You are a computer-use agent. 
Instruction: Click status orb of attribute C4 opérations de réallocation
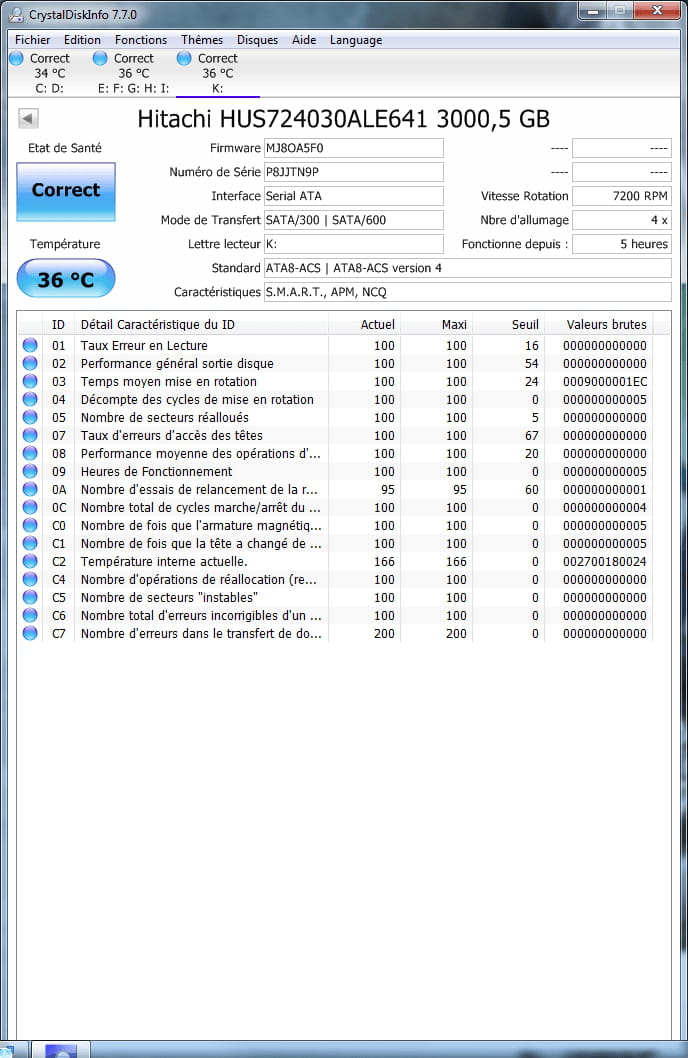click(x=30, y=579)
